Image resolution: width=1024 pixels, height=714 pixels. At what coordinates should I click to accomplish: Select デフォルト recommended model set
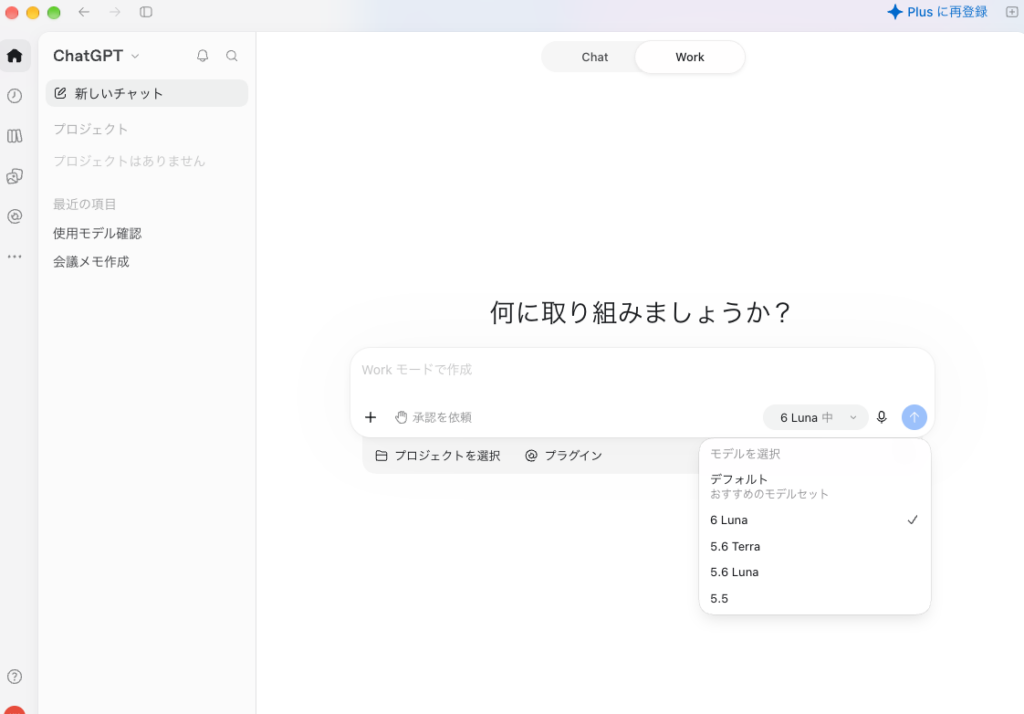[x=814, y=486]
